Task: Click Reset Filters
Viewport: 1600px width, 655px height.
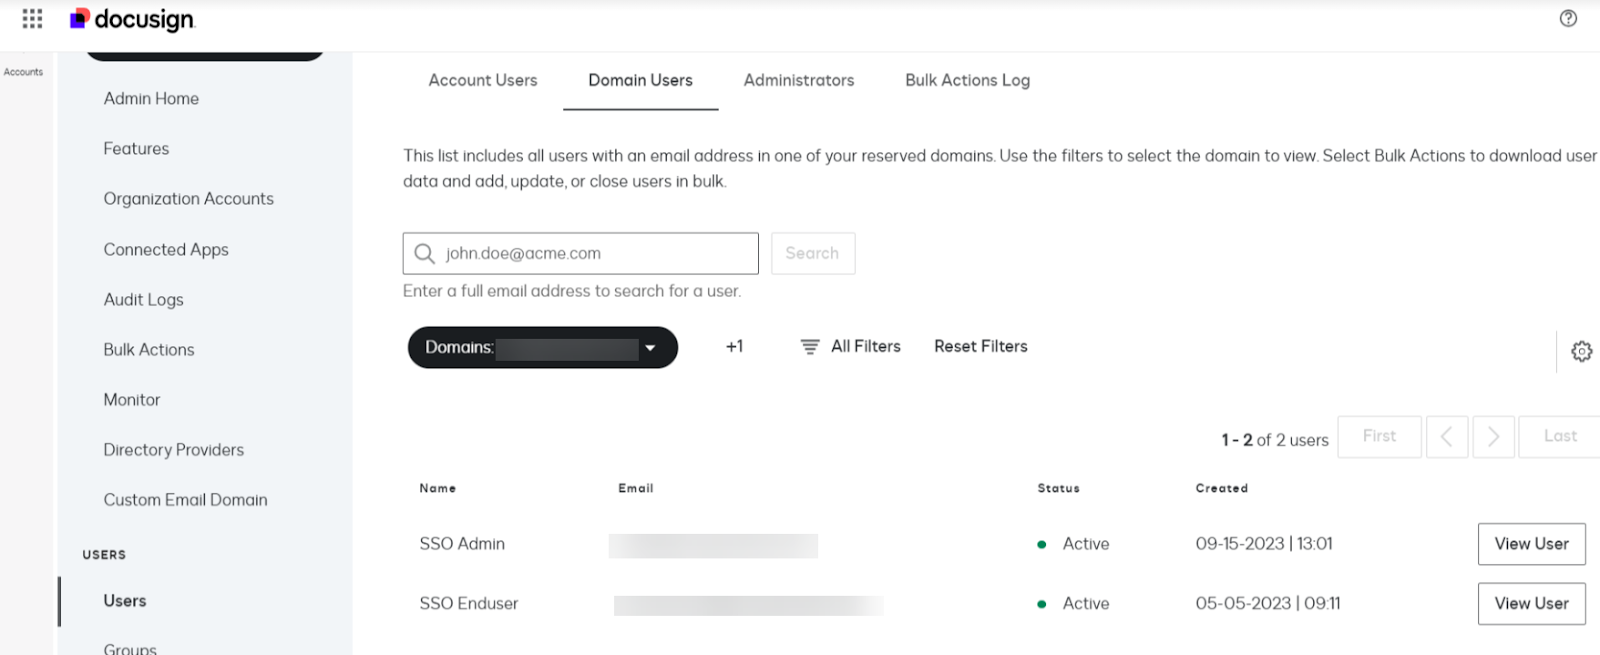Action: (x=980, y=346)
